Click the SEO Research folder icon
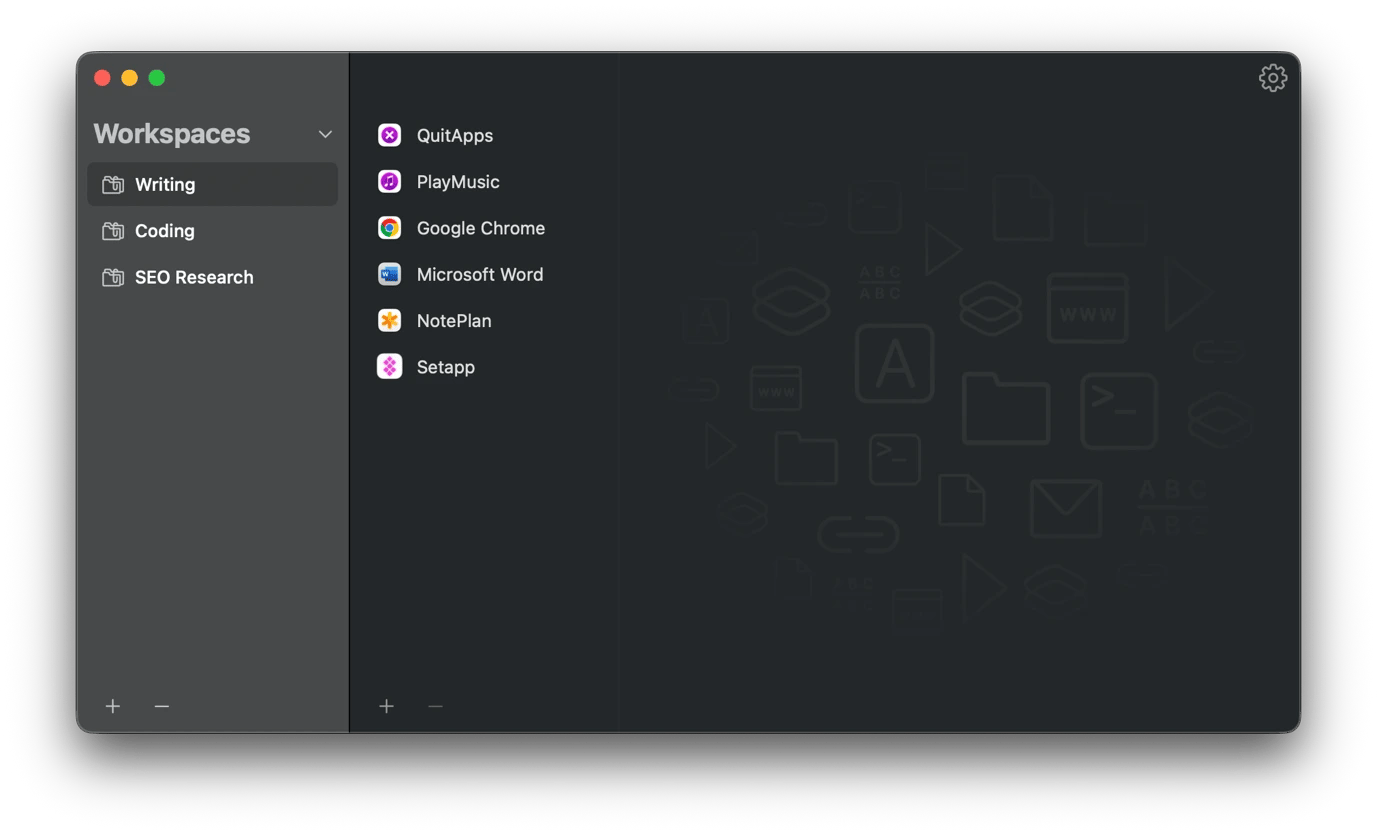 113,277
